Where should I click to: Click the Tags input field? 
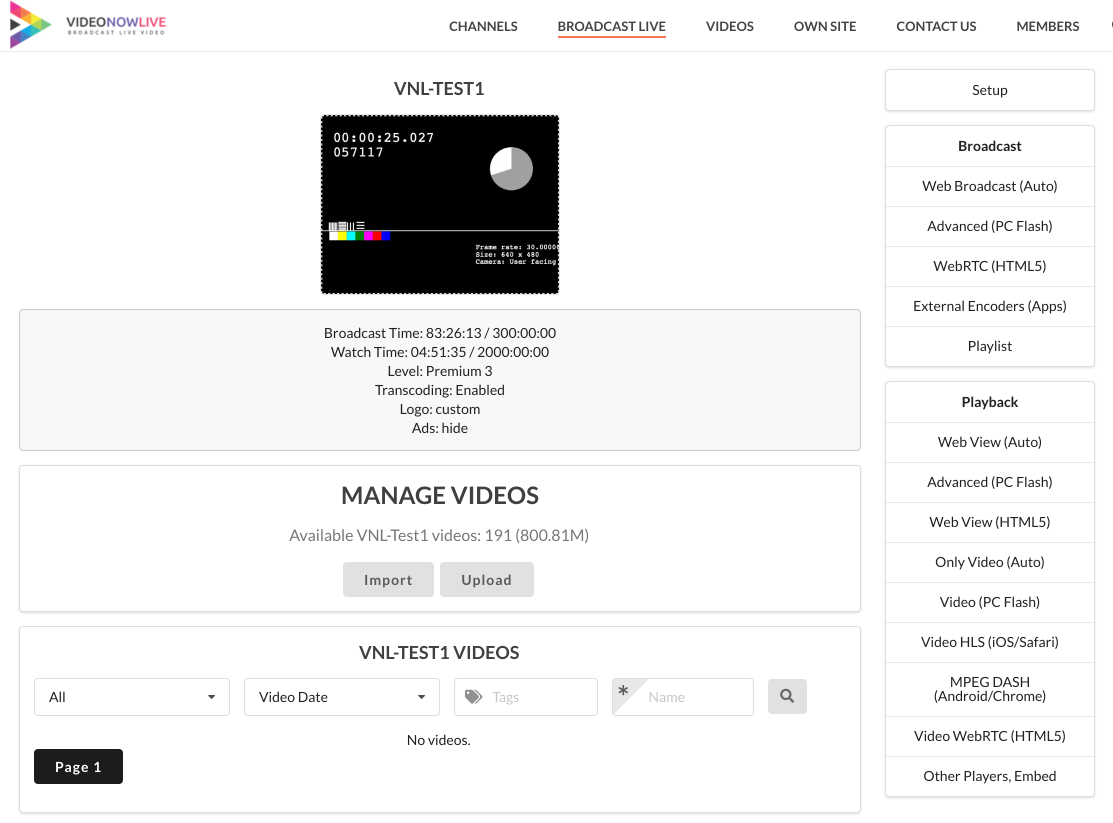(x=526, y=697)
